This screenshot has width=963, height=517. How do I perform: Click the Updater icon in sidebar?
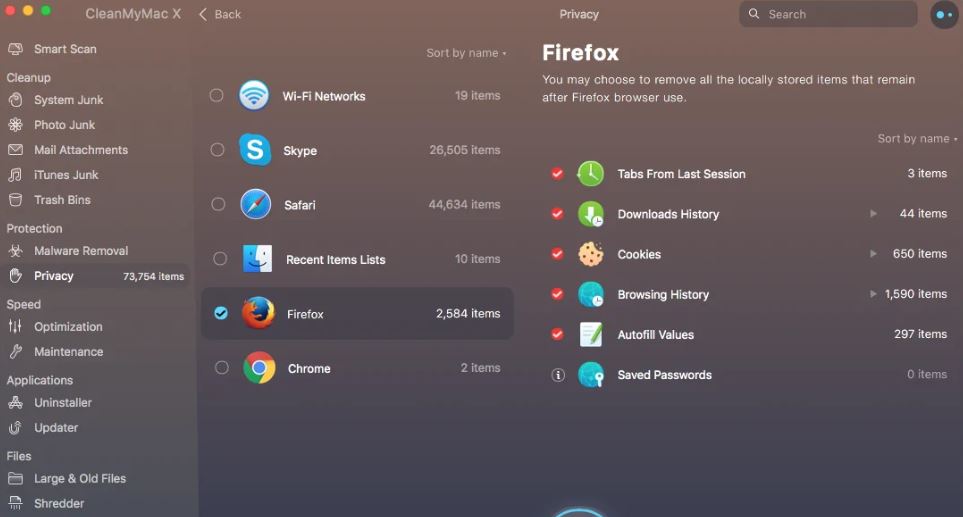point(15,427)
